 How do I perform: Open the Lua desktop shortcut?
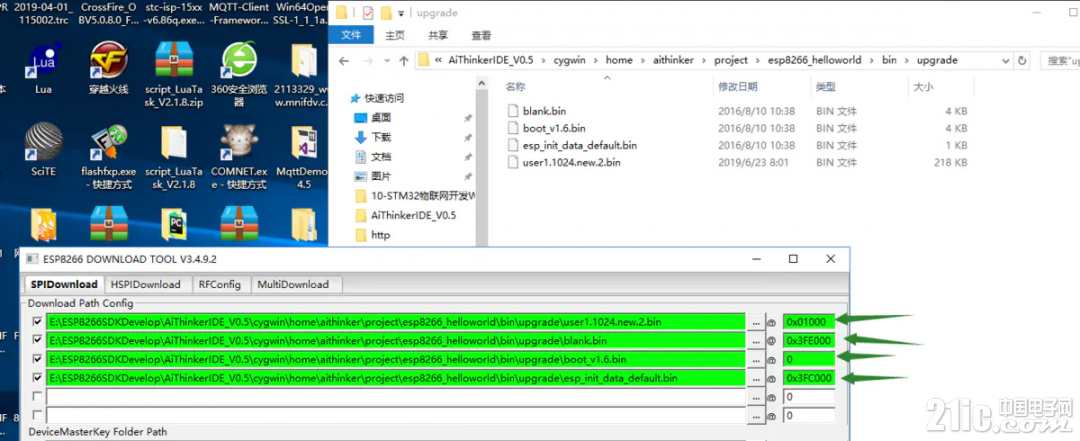click(x=43, y=68)
